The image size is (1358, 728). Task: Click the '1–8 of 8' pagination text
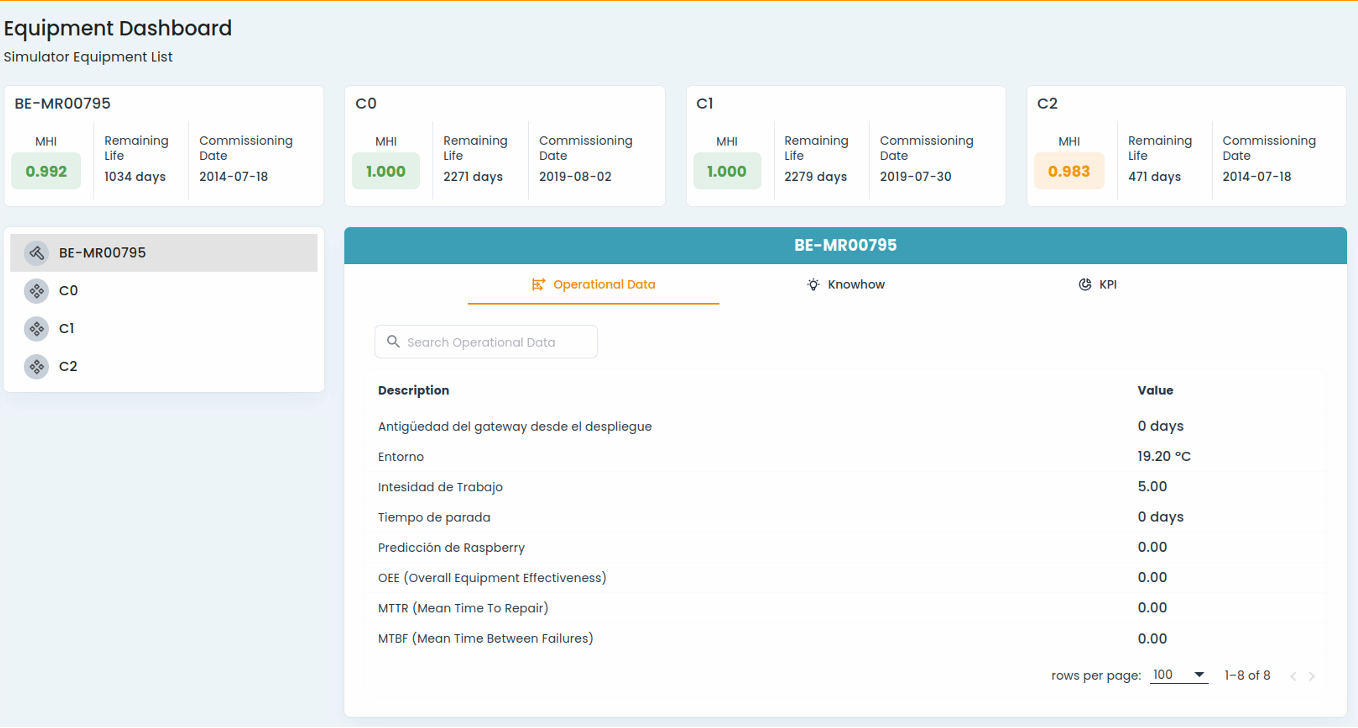(1247, 676)
